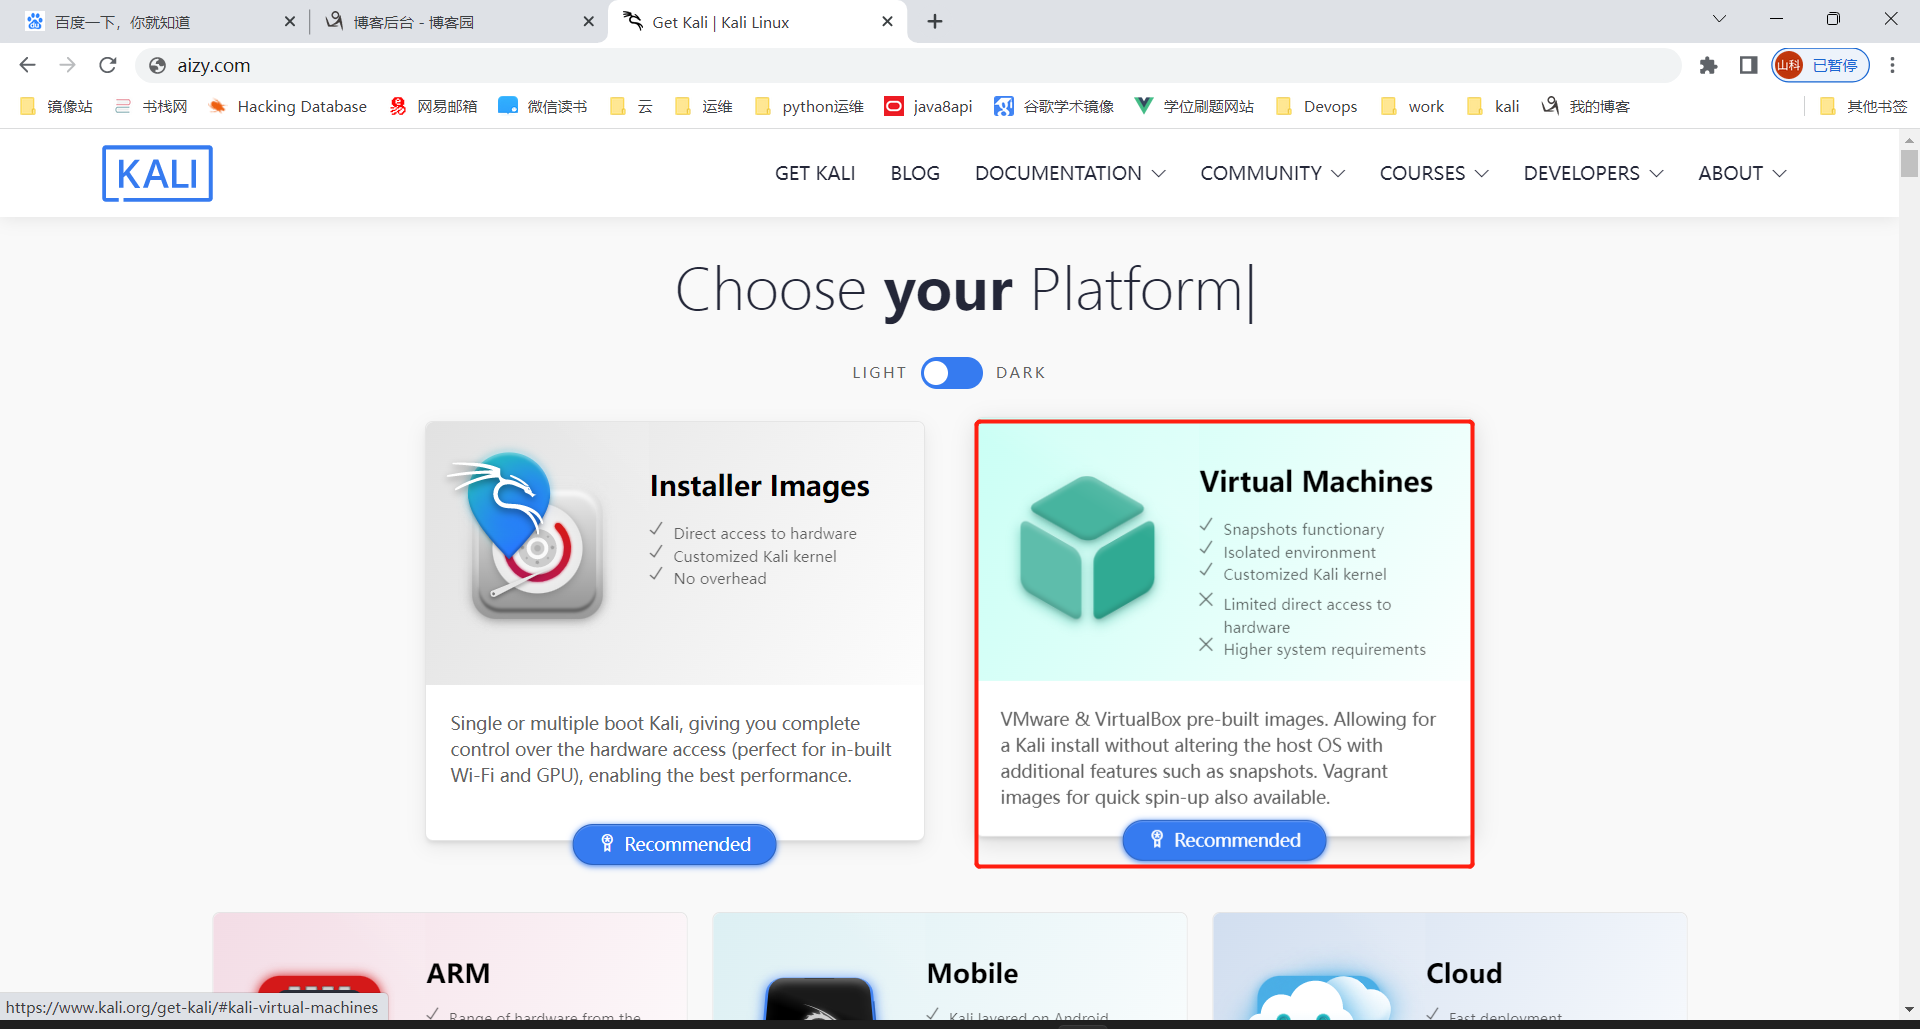Viewport: 1920px width, 1029px height.
Task: Open the BLOG navigation link
Action: (x=915, y=173)
